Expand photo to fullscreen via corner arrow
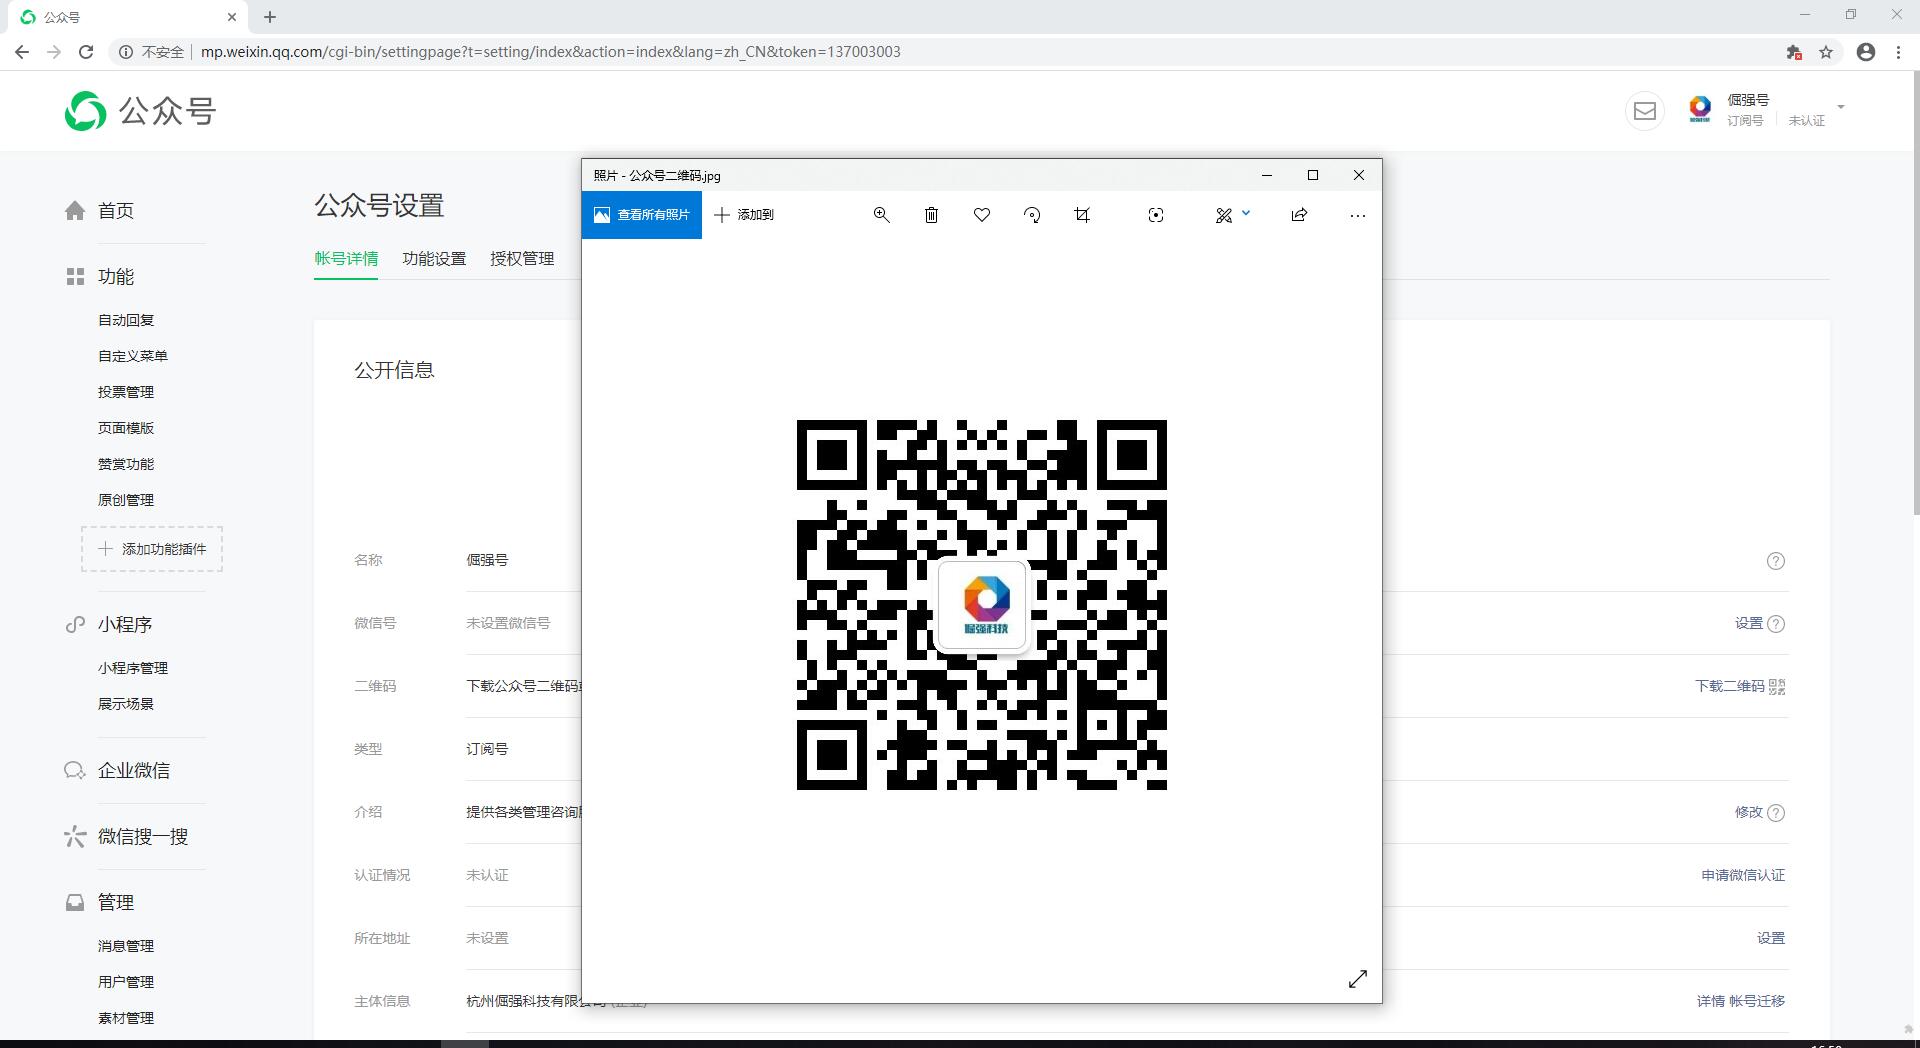Screen dimensions: 1920x1048 (1357, 979)
